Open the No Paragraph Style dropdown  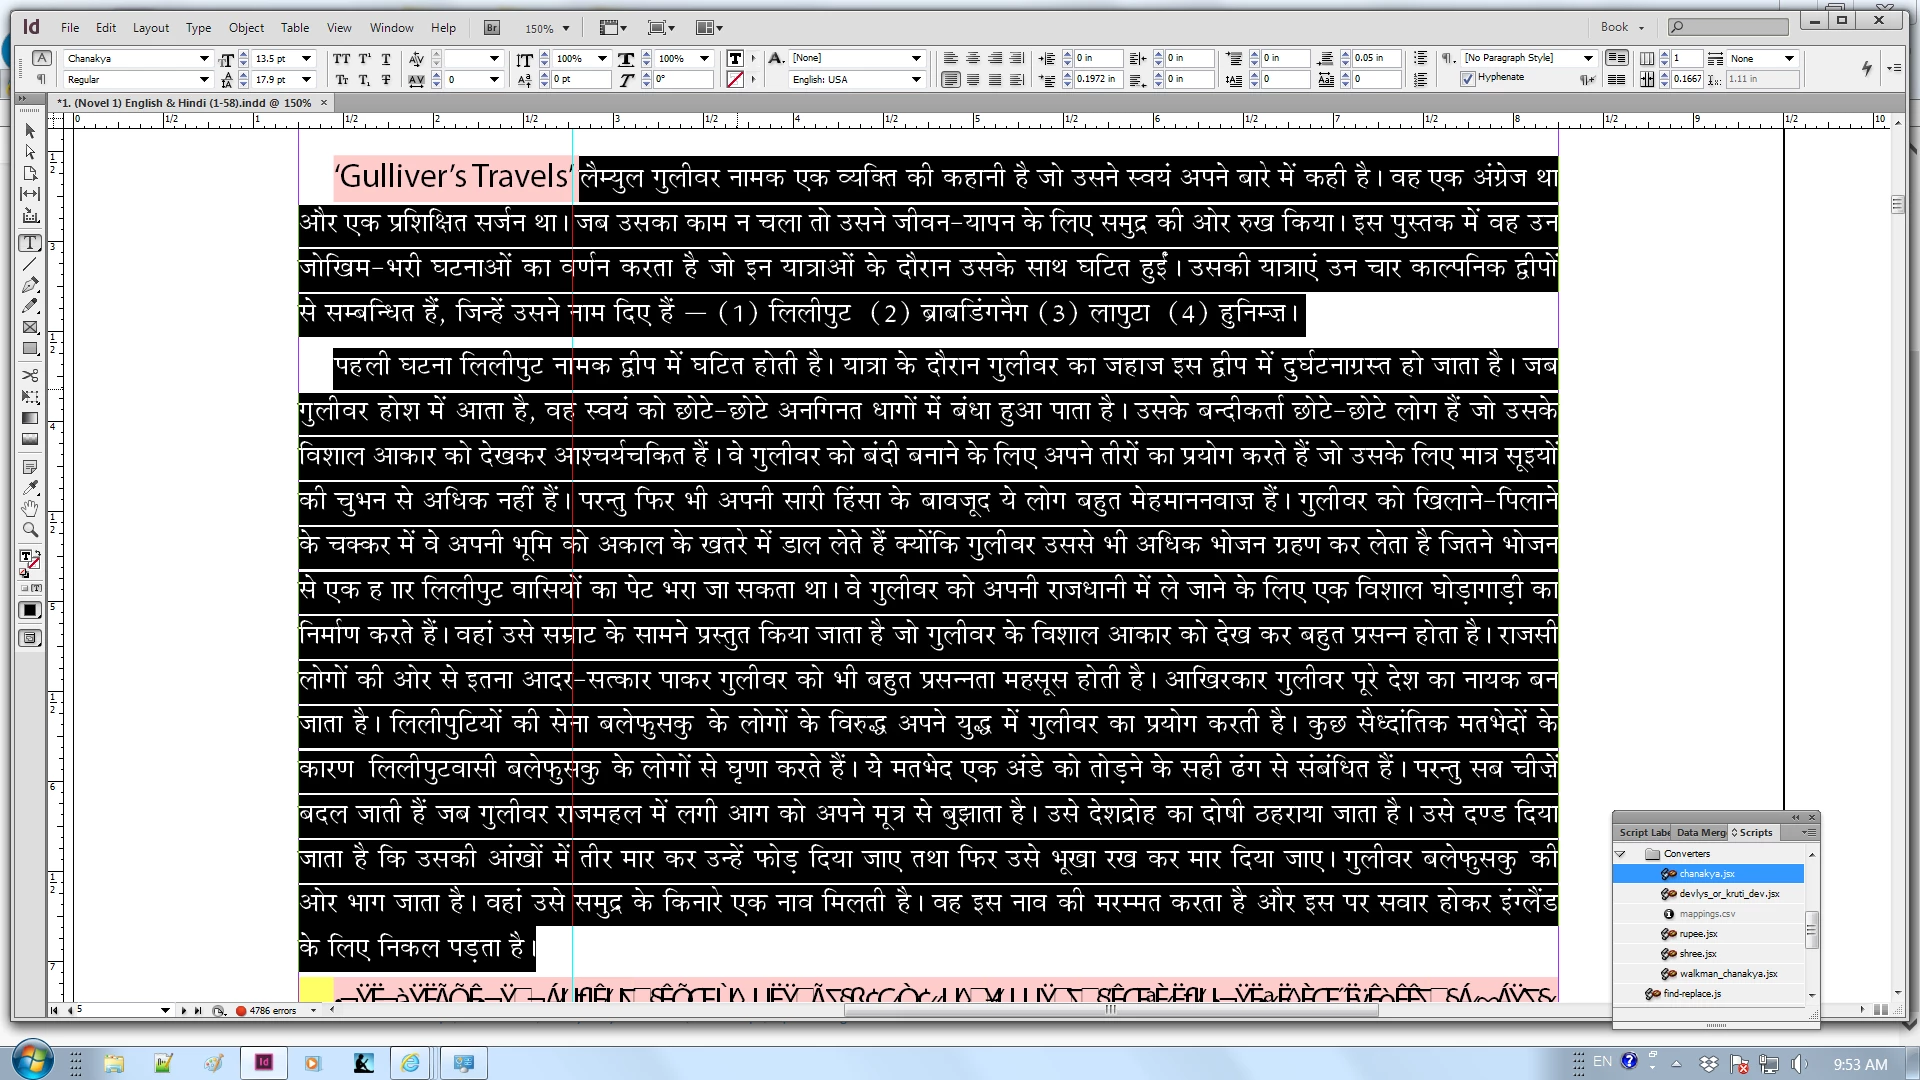[x=1588, y=58]
